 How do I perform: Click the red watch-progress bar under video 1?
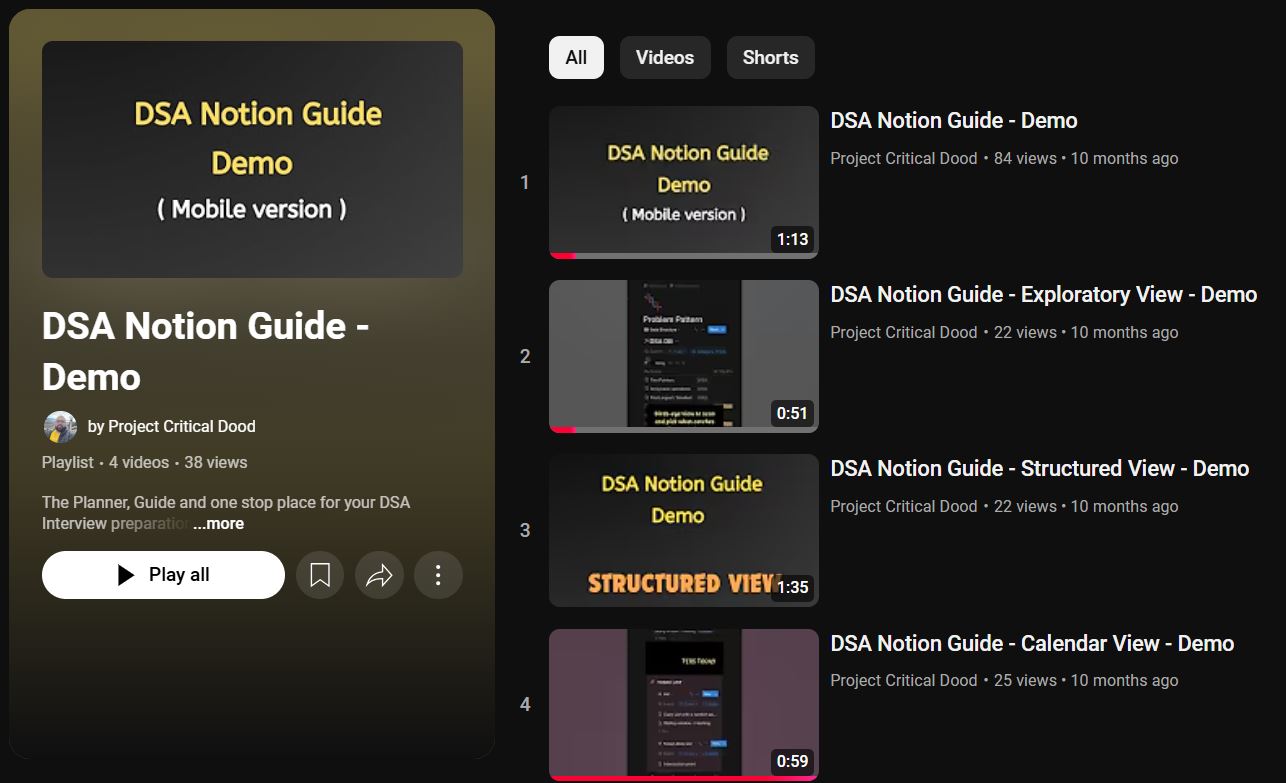point(563,256)
